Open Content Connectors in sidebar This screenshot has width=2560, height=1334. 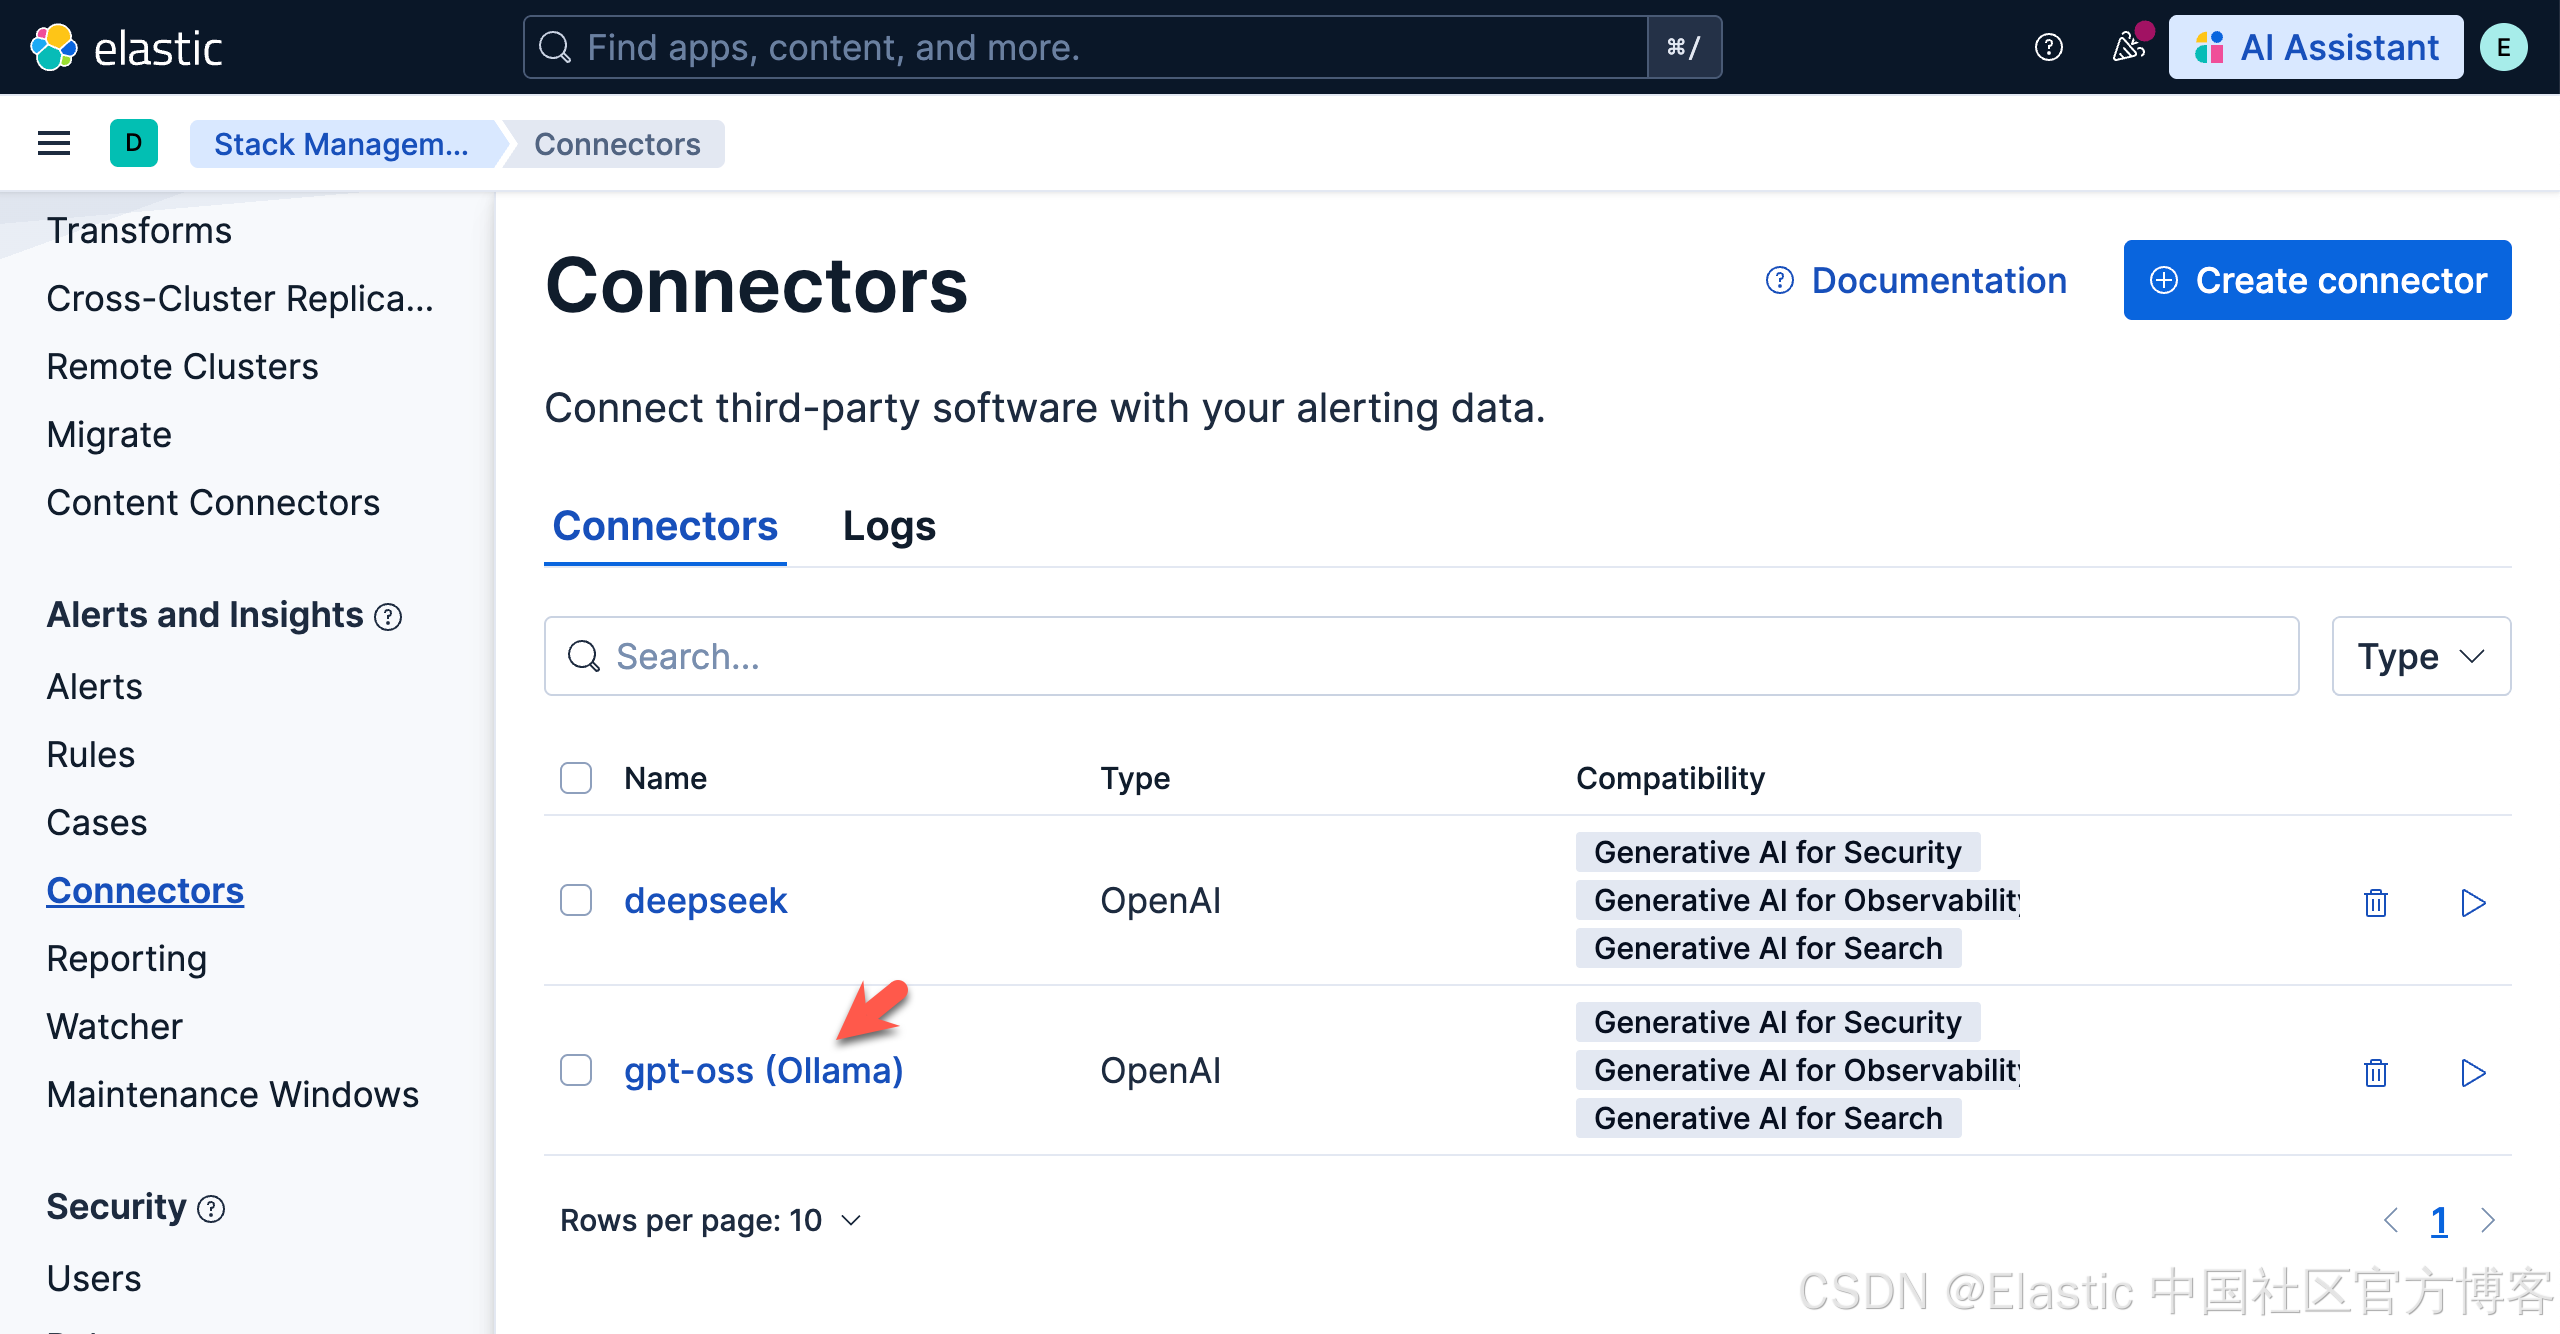coord(213,502)
